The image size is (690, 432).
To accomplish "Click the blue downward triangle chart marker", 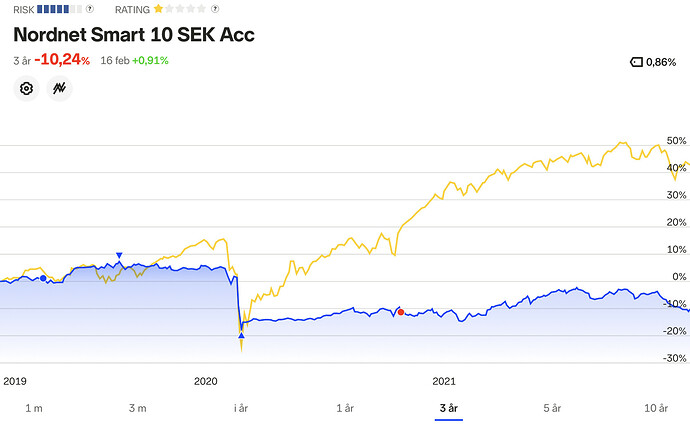I will [119, 256].
